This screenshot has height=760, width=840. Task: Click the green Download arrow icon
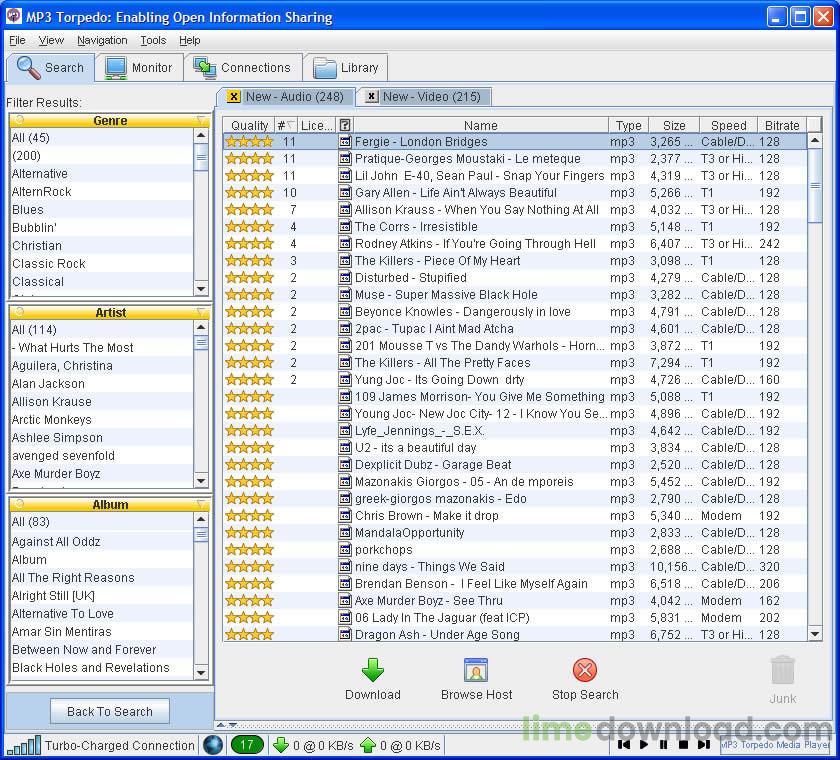coord(372,670)
